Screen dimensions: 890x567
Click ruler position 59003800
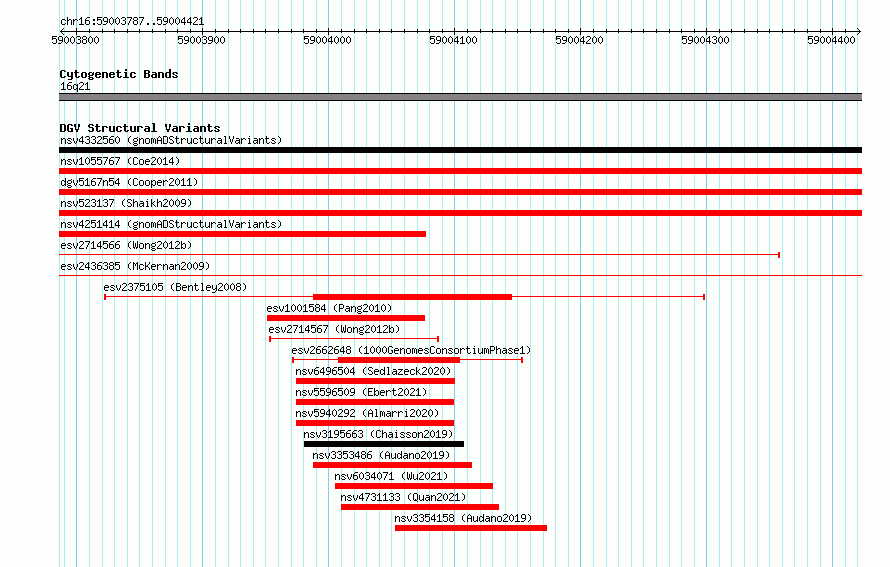point(75,40)
